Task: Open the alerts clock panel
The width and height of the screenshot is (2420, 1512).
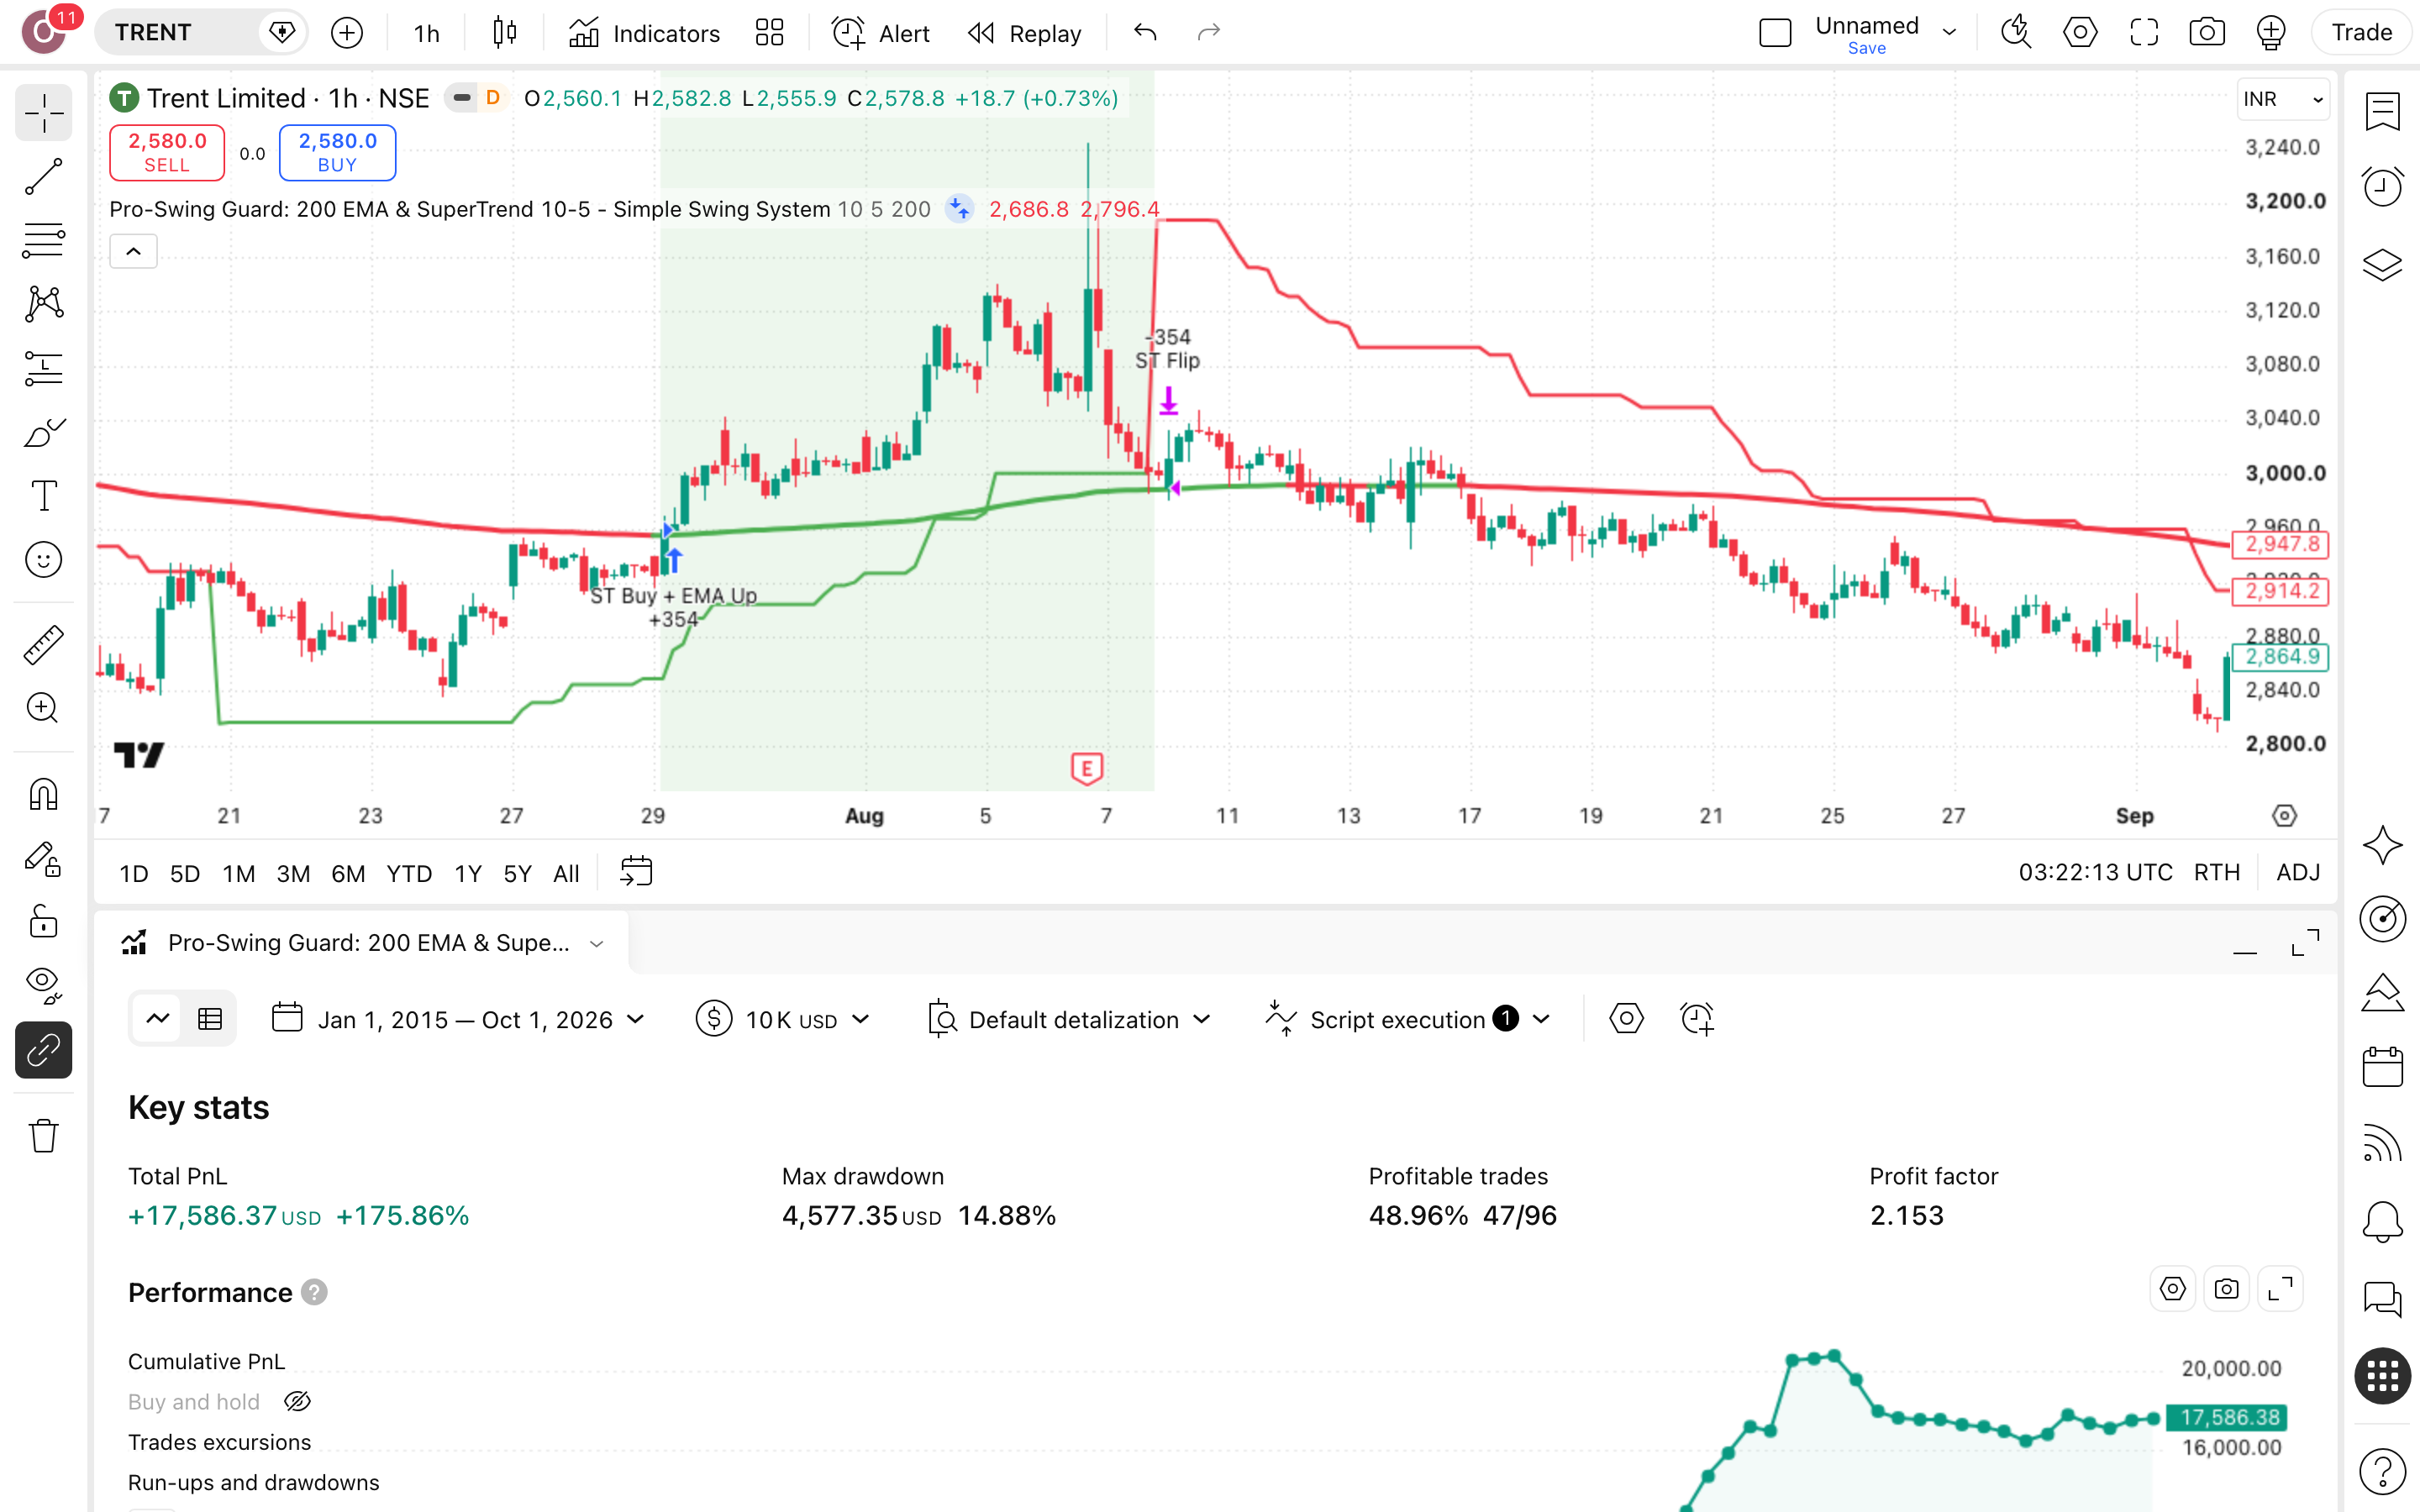Action: coord(2382,186)
